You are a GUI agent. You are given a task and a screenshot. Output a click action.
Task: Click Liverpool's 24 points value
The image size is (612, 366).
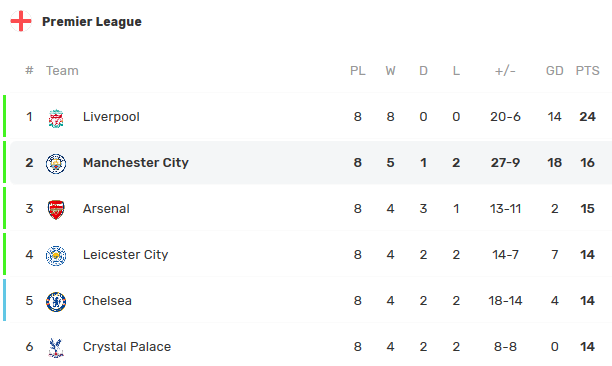pos(587,117)
